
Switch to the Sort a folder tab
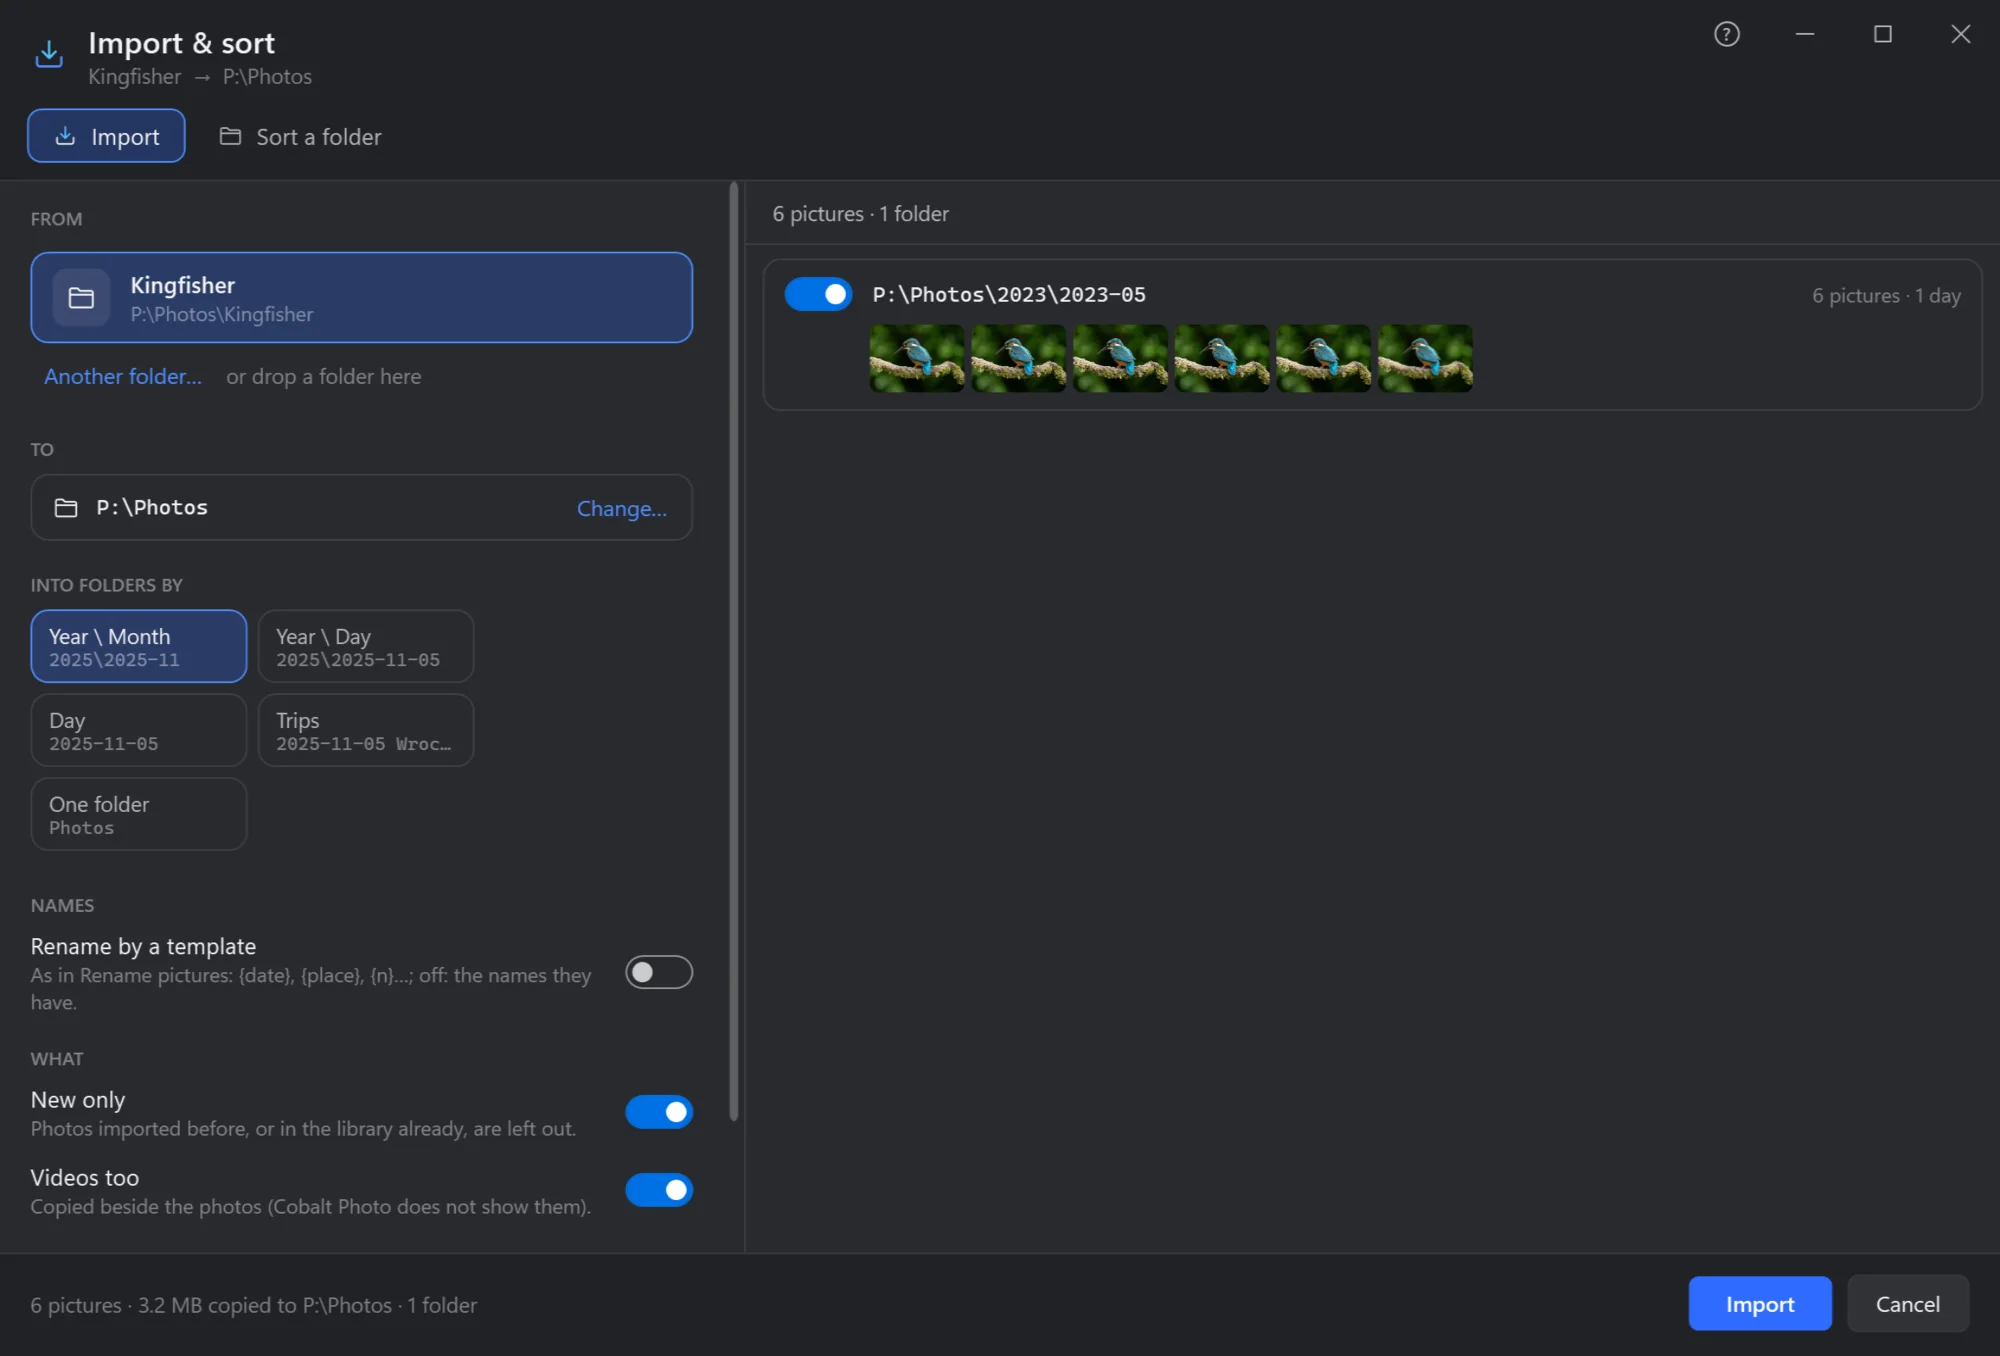(301, 136)
